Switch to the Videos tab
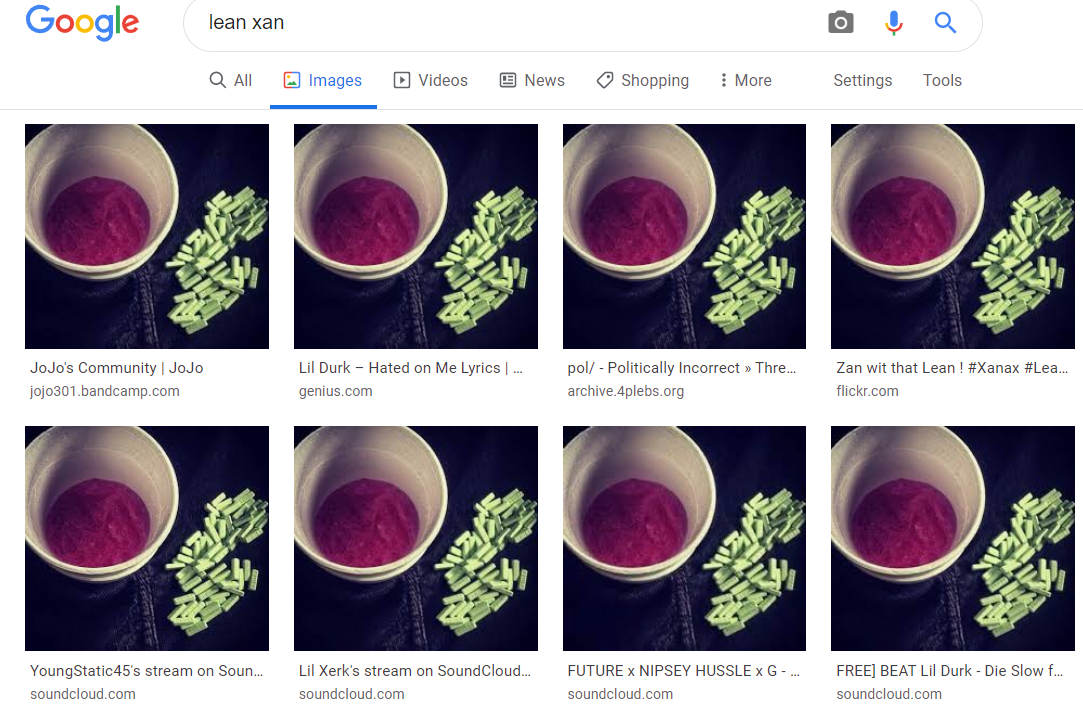Image resolution: width=1083 pixels, height=722 pixels. [x=431, y=81]
